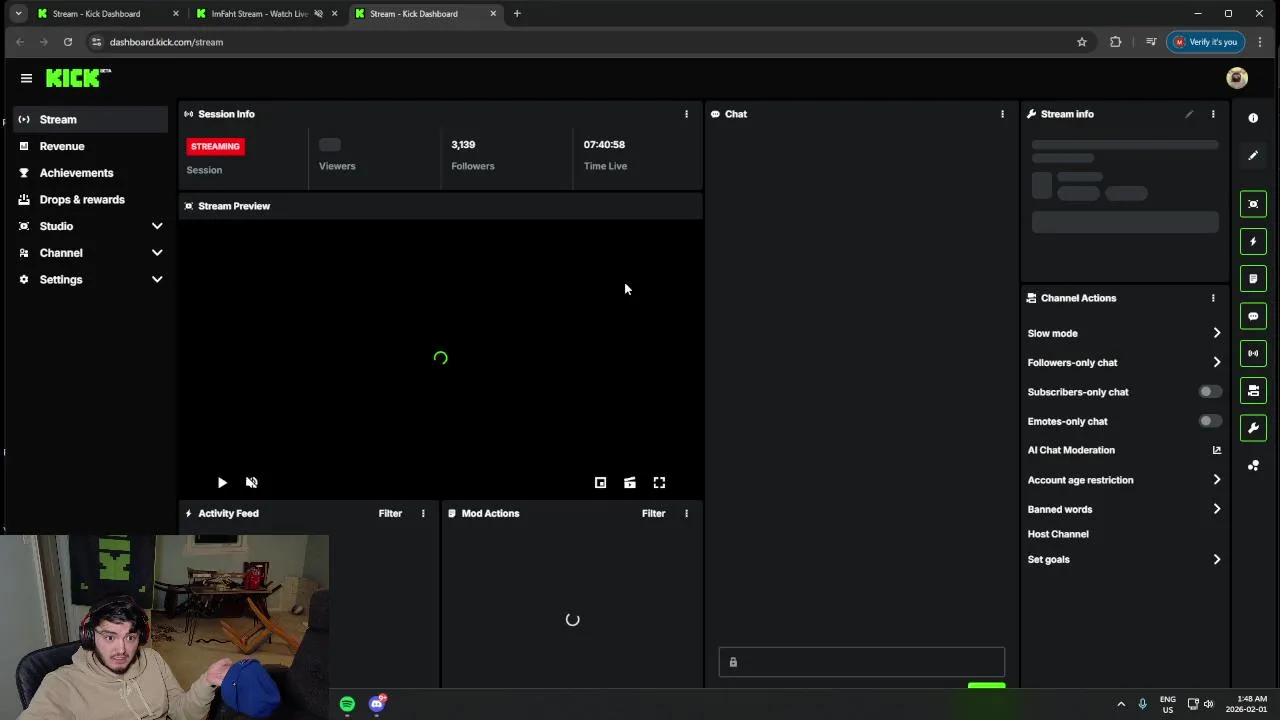Open Spotify from the taskbar

click(347, 704)
